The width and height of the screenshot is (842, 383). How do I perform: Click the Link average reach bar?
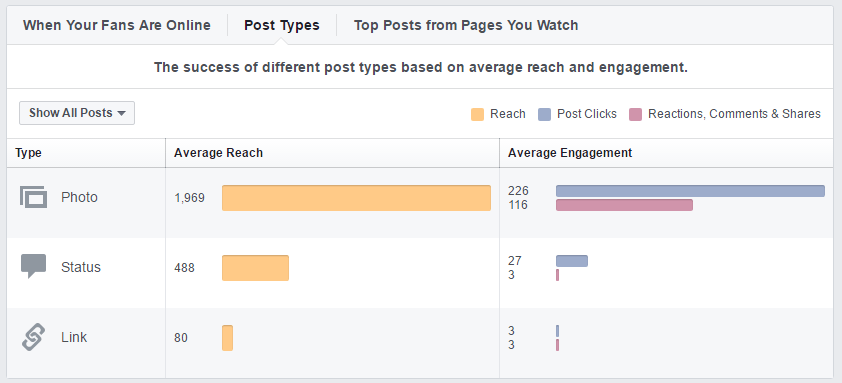click(228, 338)
